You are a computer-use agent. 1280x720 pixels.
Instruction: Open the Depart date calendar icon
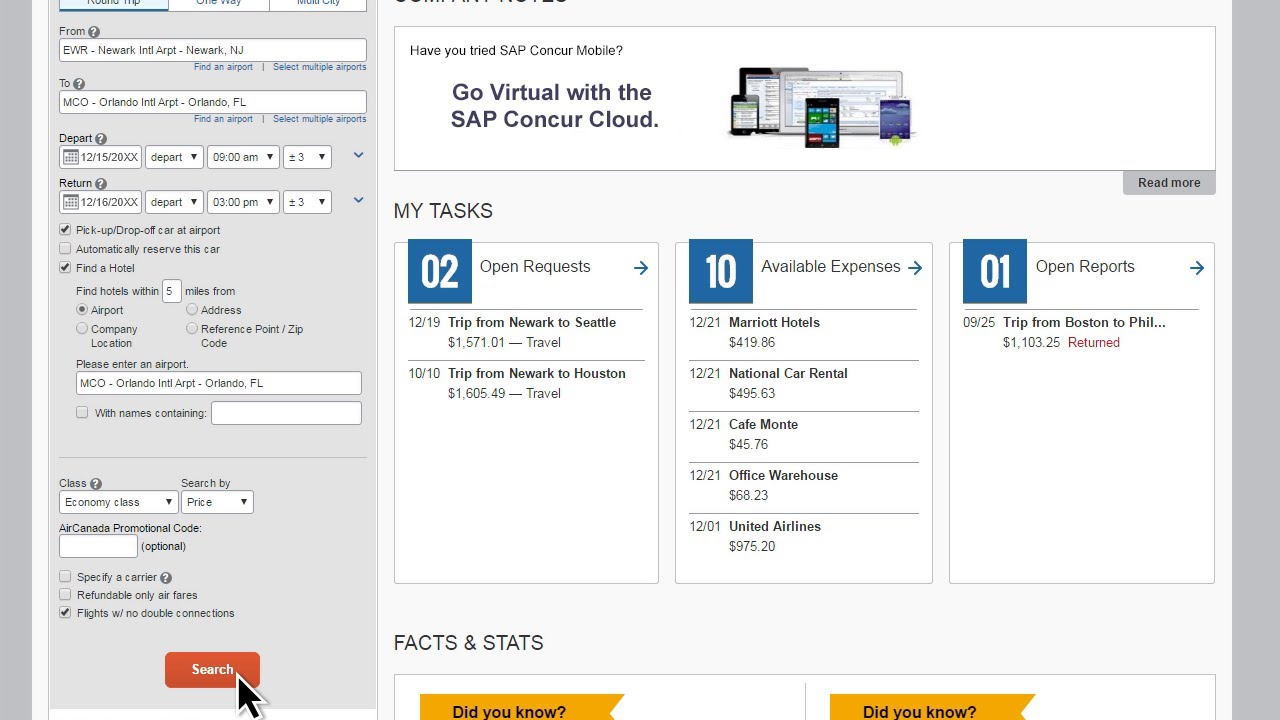point(70,157)
